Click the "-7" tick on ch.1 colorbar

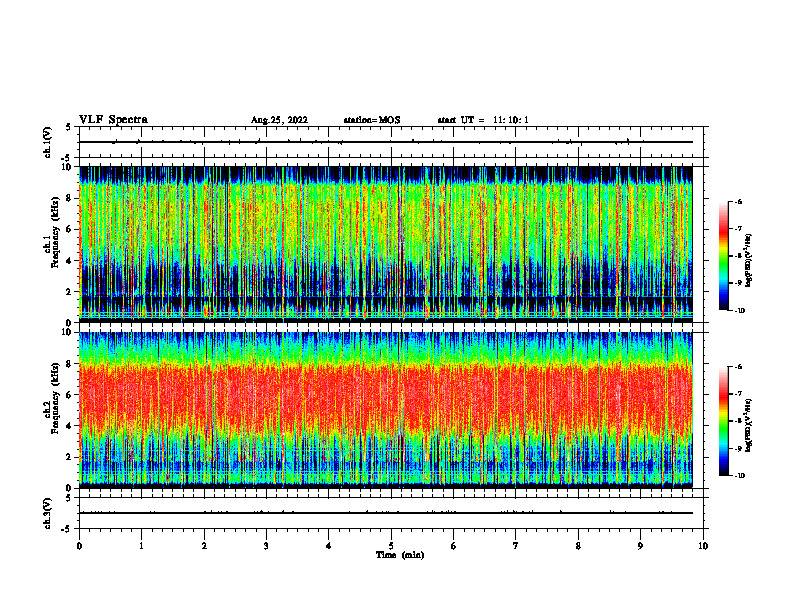738,229
